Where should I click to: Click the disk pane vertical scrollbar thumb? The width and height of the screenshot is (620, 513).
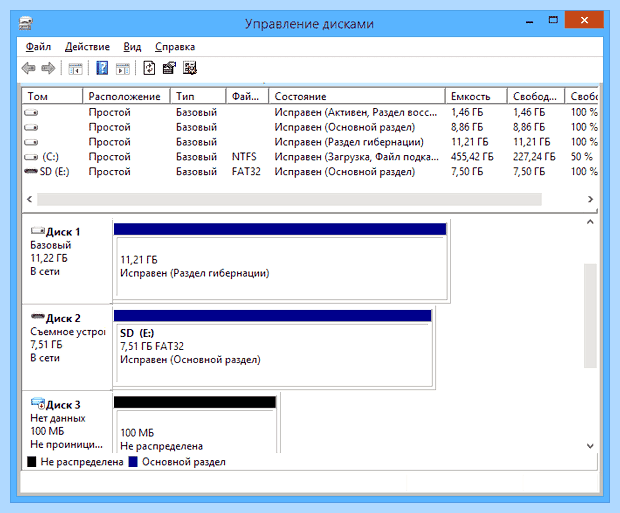click(x=590, y=316)
